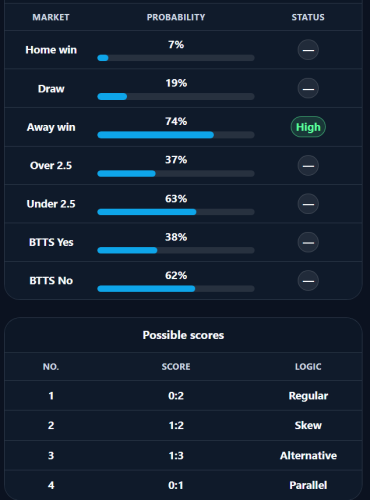The height and width of the screenshot is (500, 370).
Task: Select the High status badge for Away win
Action: (x=308, y=127)
